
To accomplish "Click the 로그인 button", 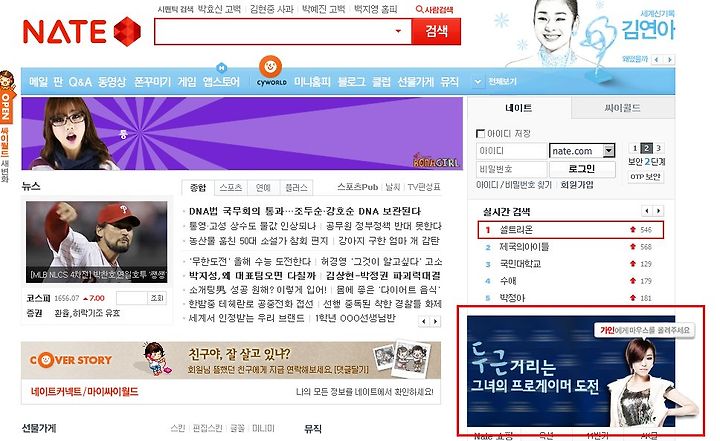I will click(x=582, y=169).
